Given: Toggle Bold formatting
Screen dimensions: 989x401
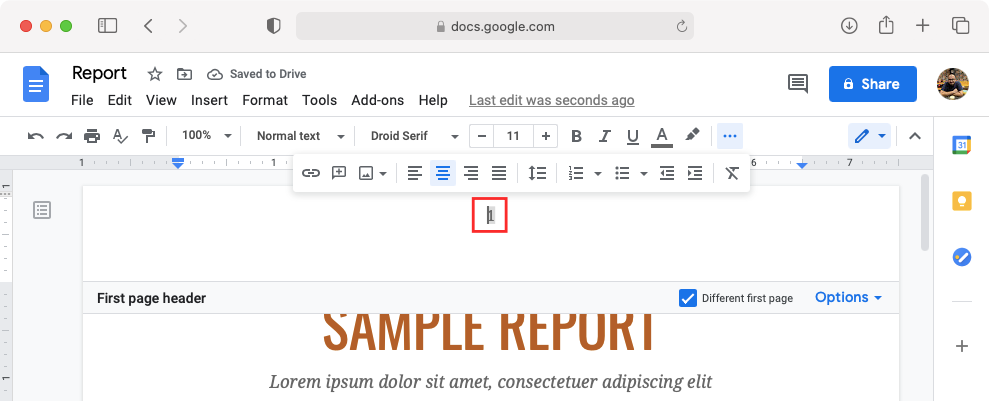Looking at the screenshot, I should [576, 136].
